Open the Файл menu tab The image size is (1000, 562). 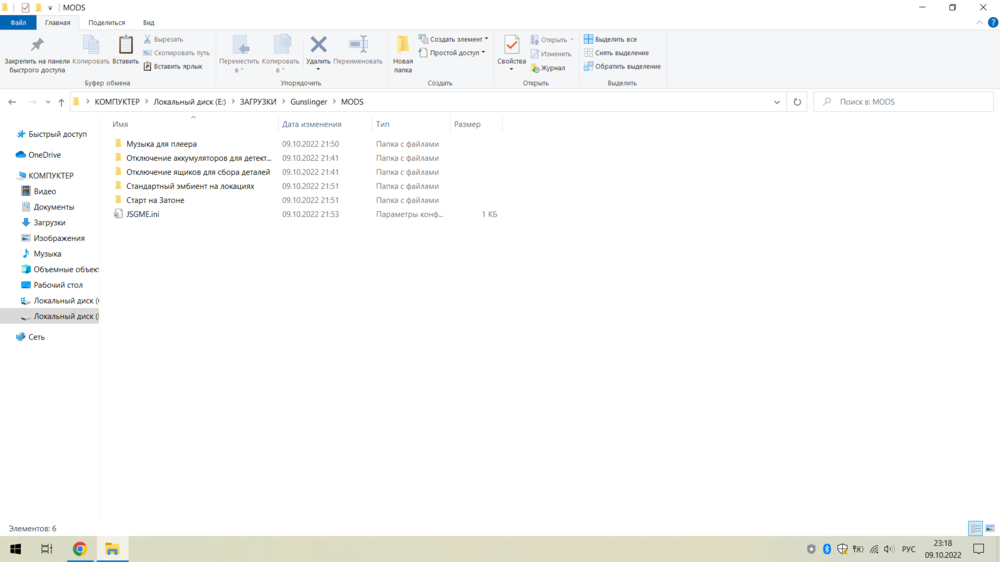click(18, 22)
